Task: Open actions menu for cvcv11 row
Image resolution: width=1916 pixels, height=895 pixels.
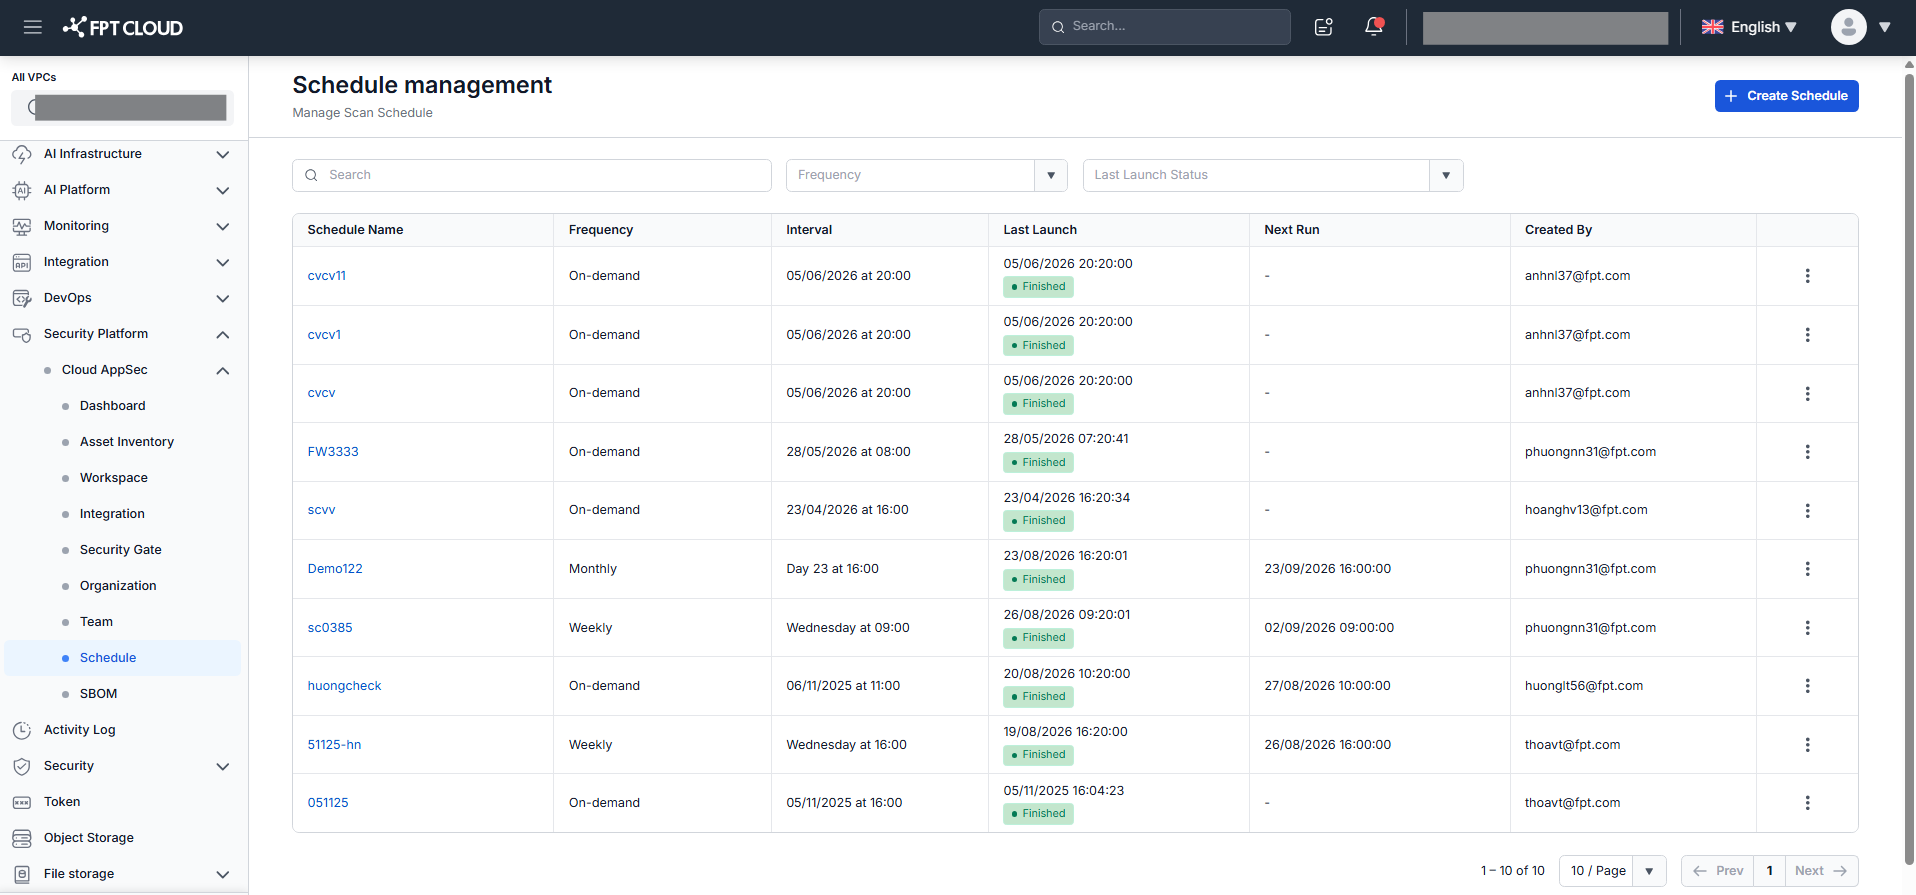Action: (1807, 276)
